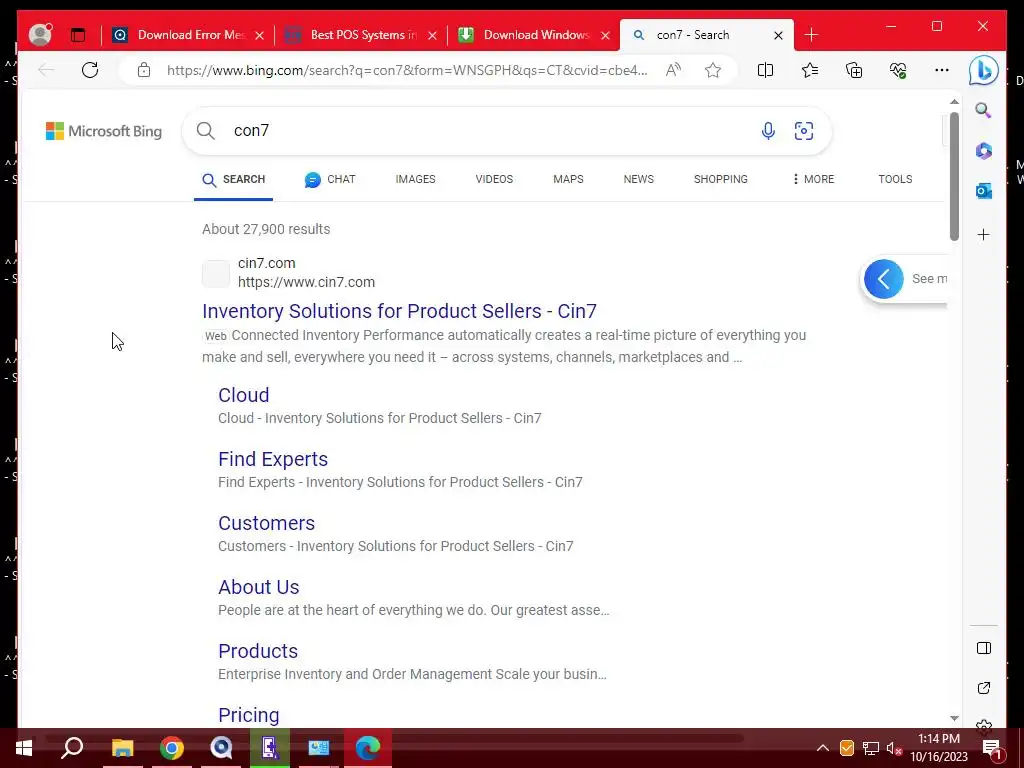1024x768 pixels.
Task: Select the Bing CHAT tab
Action: pyautogui.click(x=330, y=180)
